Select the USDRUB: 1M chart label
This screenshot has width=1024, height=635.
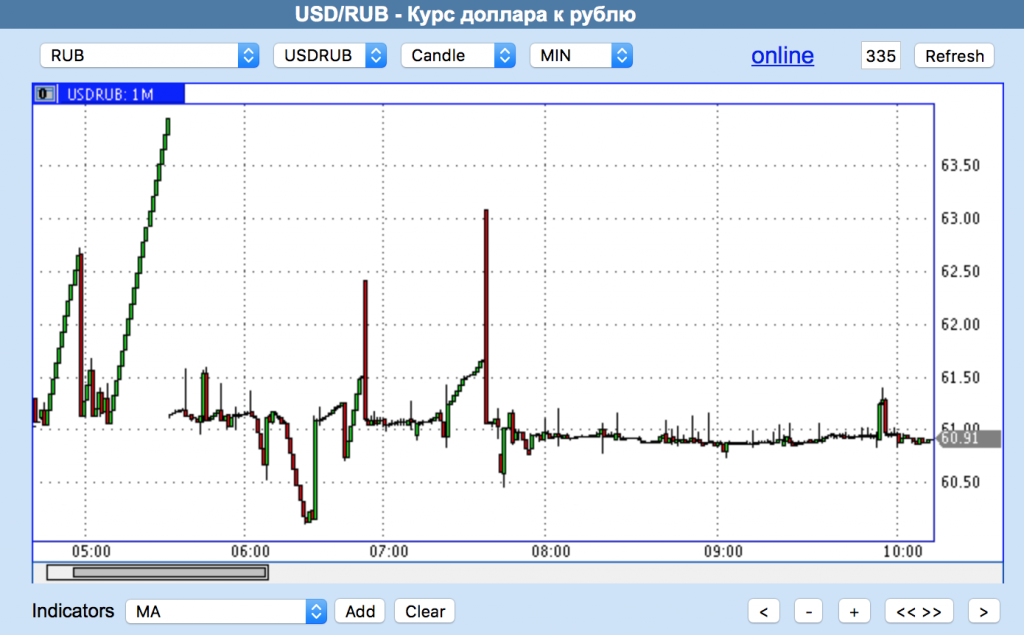[x=110, y=94]
